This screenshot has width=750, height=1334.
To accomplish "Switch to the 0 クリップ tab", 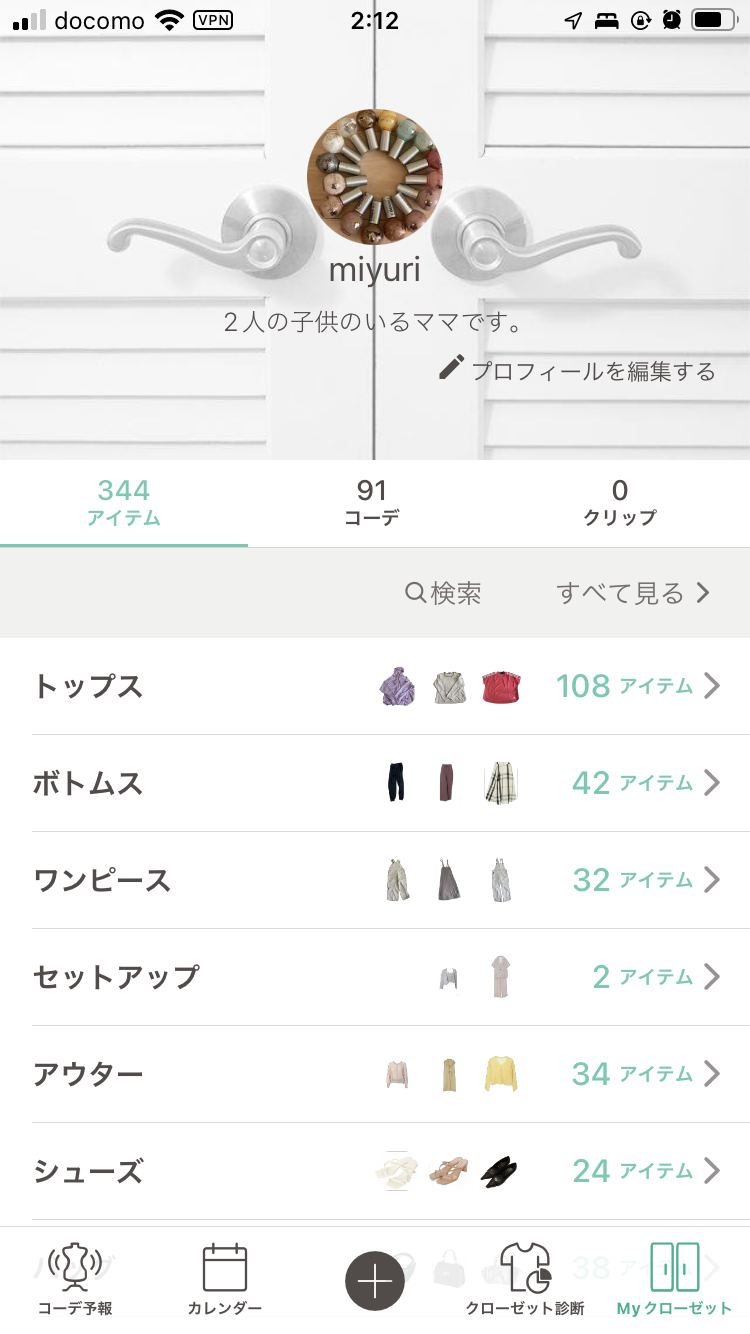I will [x=620, y=502].
